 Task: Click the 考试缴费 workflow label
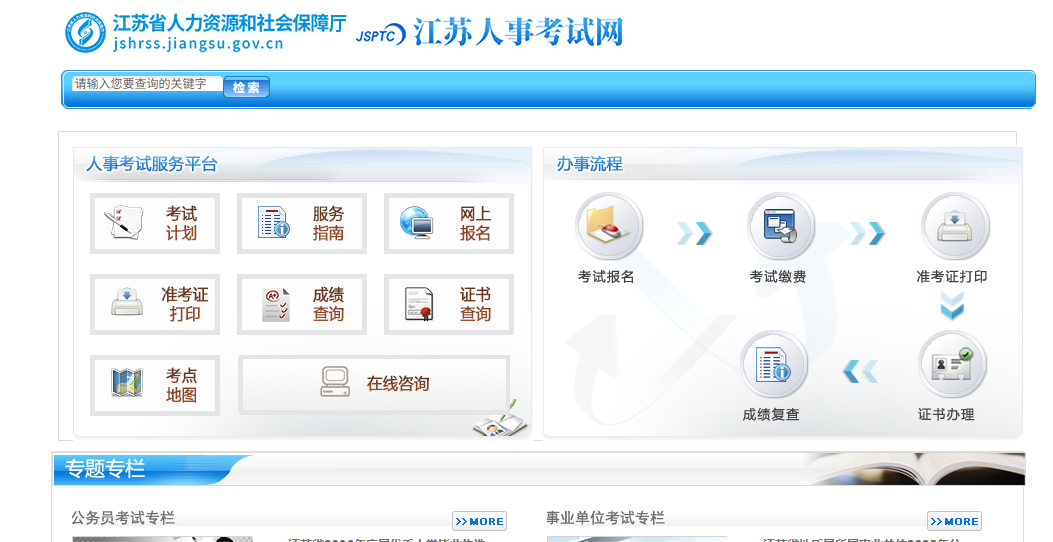point(778,277)
